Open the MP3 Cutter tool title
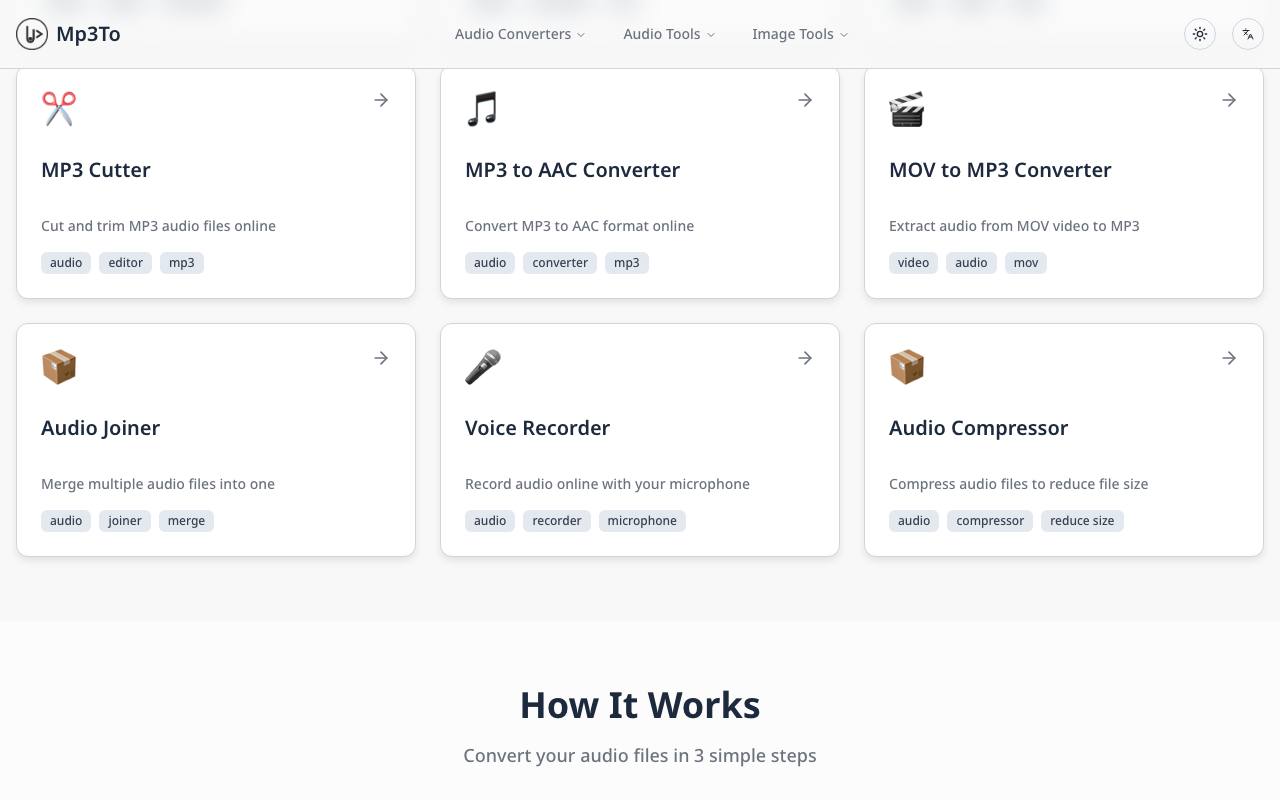1280x800 pixels. 96,170
